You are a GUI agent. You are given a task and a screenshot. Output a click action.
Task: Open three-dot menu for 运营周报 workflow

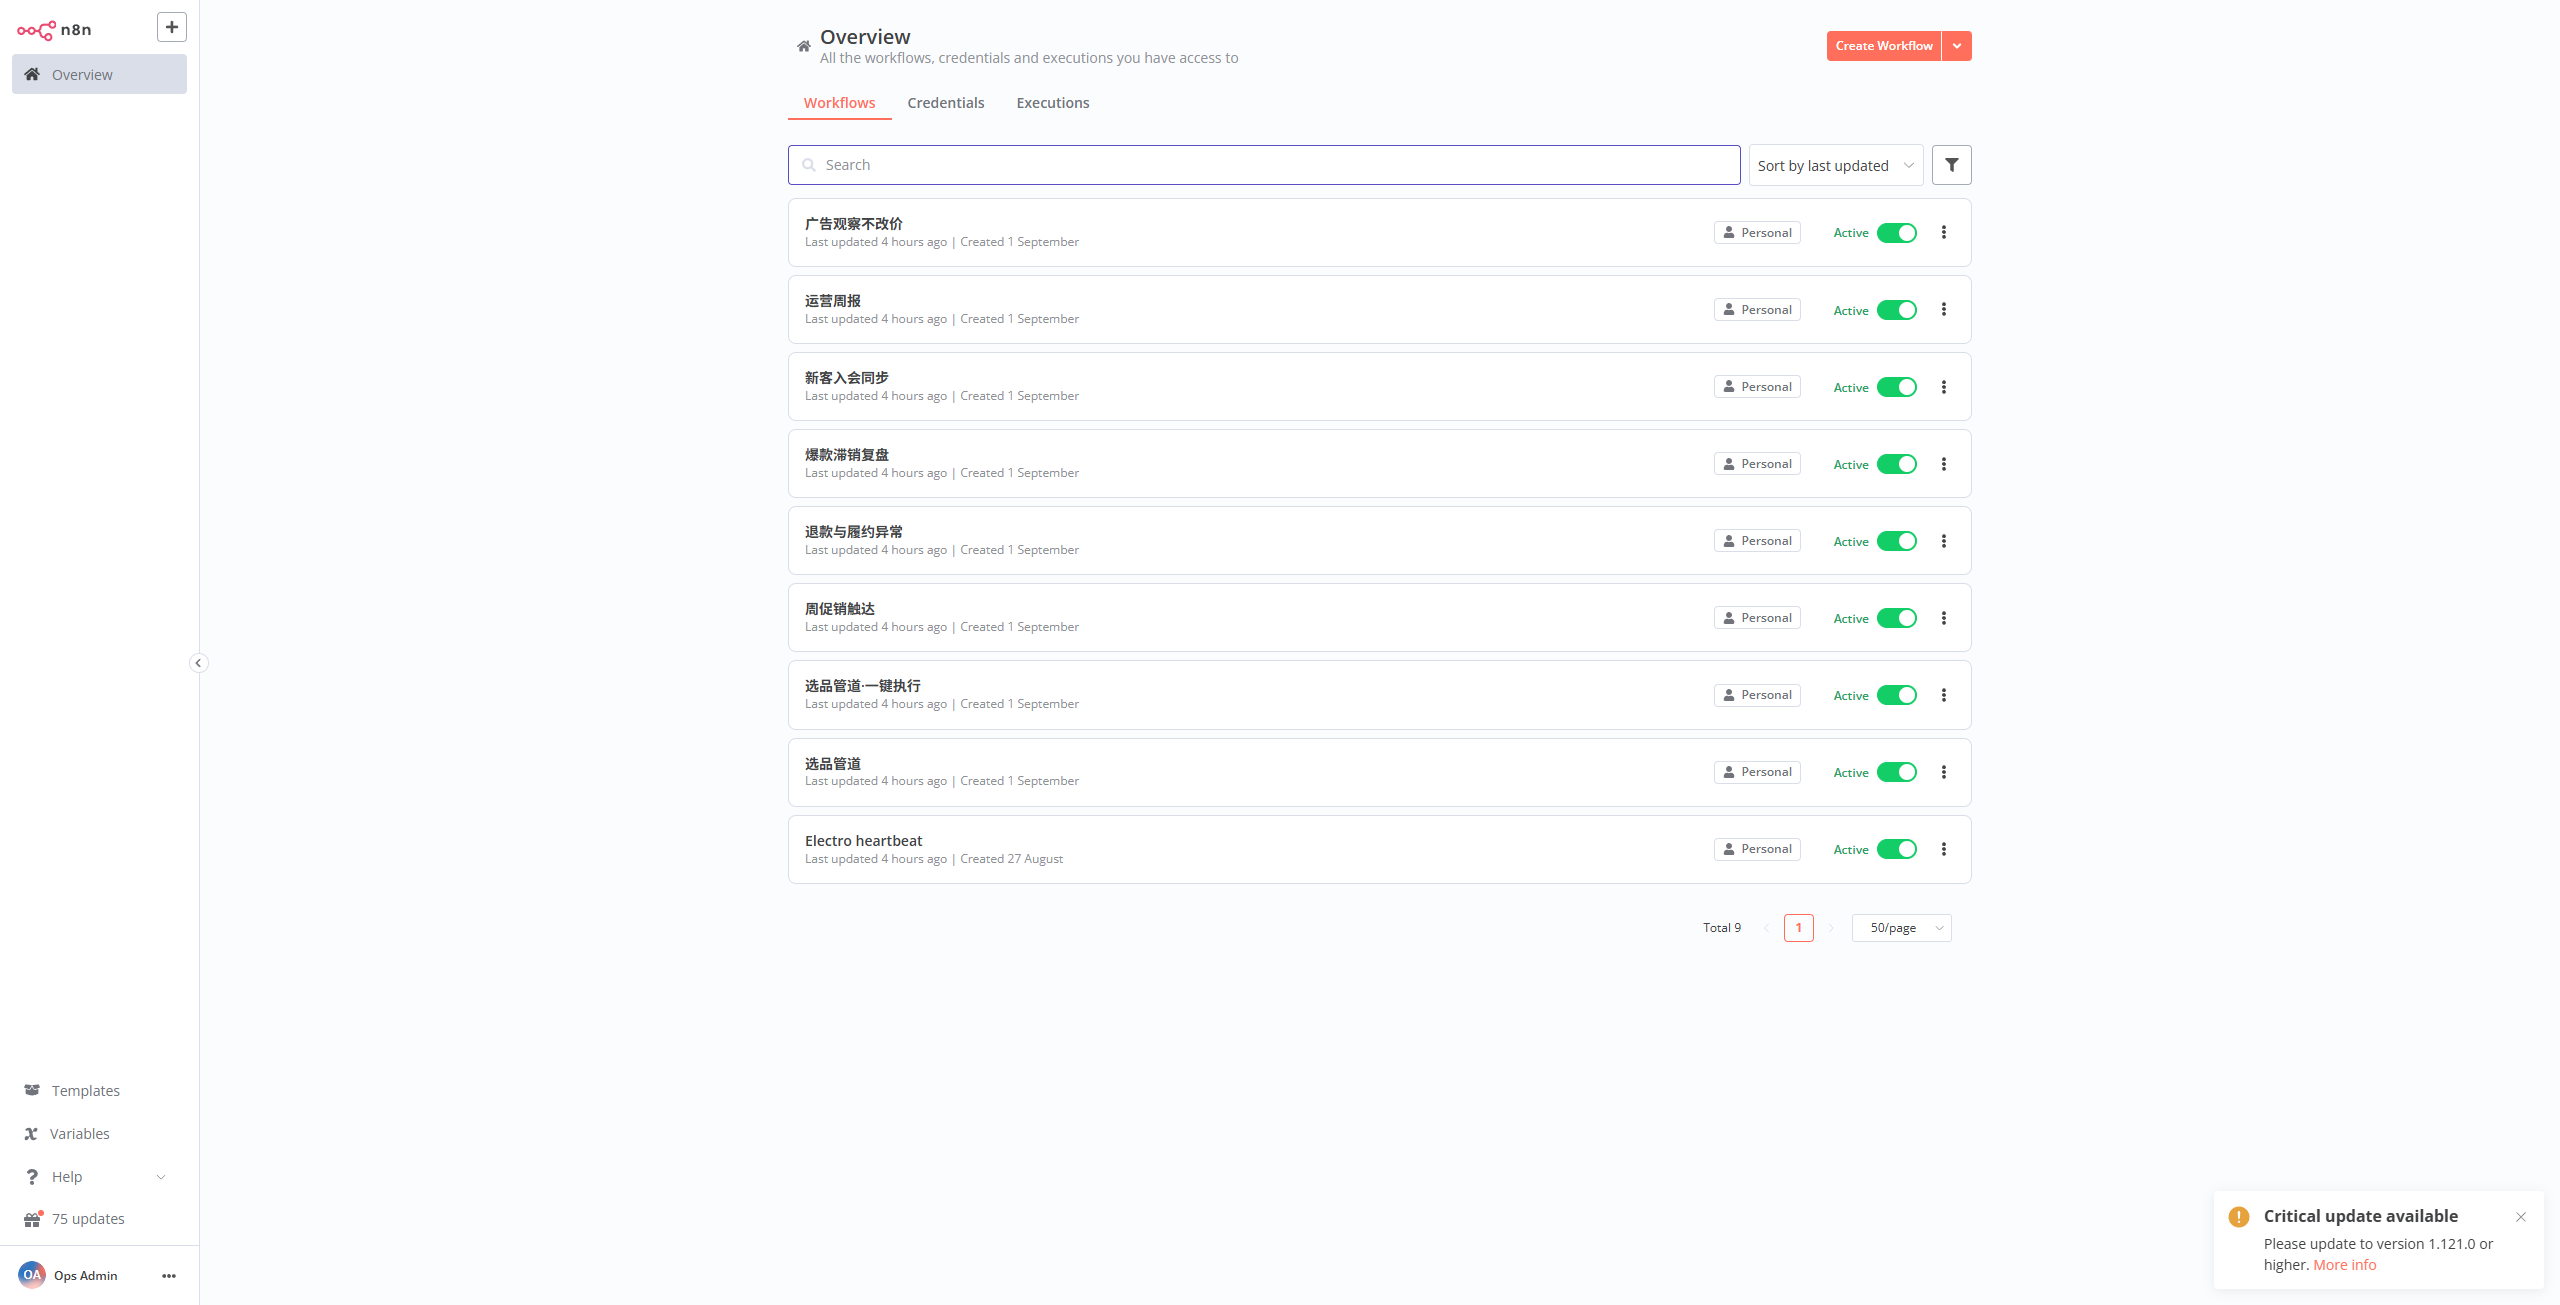[x=1944, y=310]
